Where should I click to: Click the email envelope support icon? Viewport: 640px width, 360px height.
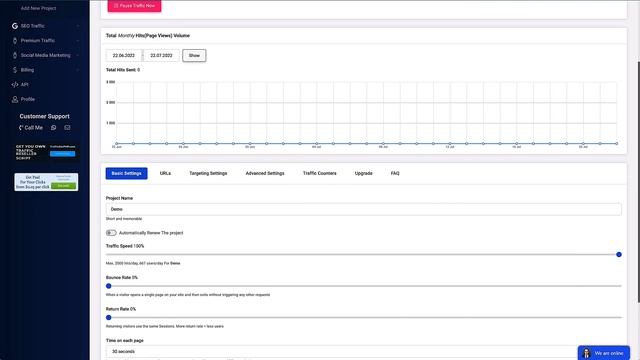point(67,128)
